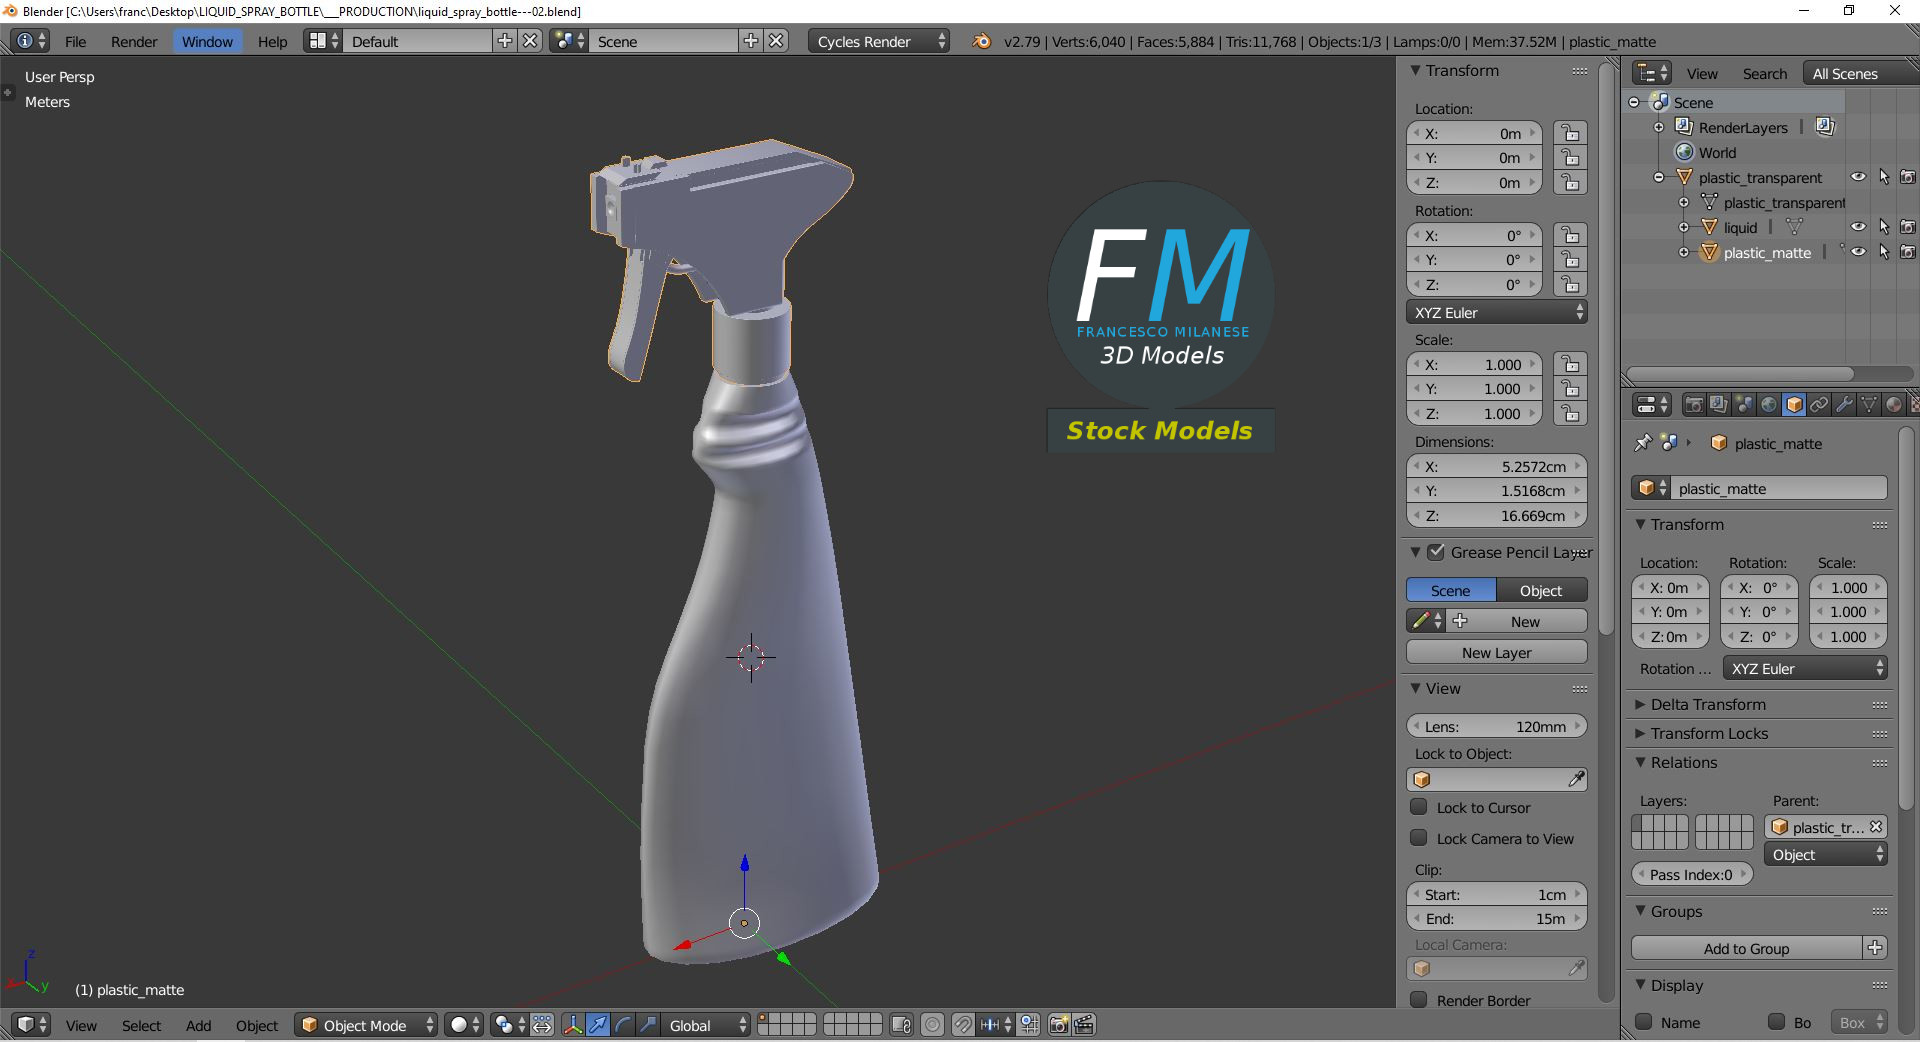1920x1042 pixels.
Task: Enable Lock Camera to View checkbox
Action: [1418, 838]
